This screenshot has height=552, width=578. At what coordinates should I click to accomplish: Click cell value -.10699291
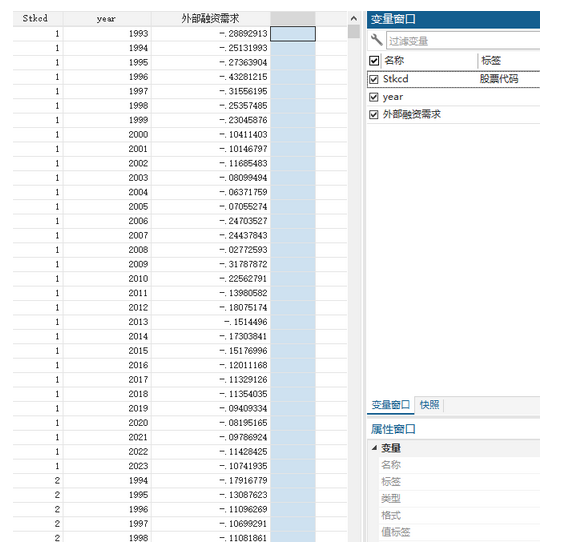243,524
